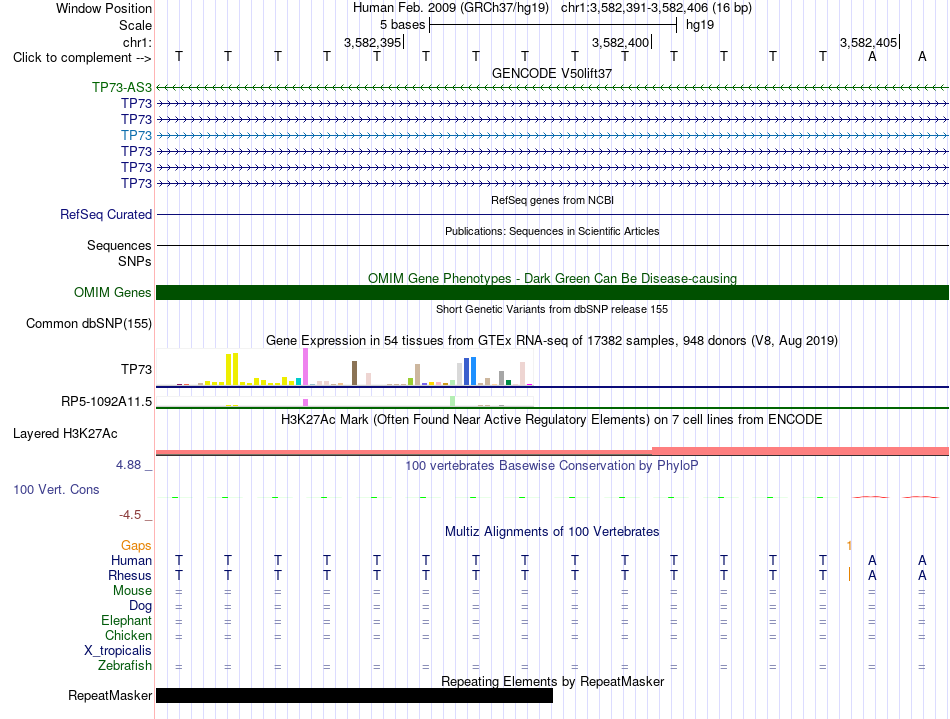Click 'Human Feb. 2009 (GRCh37/hg19)' assembly text
950x719 pixels.
[x=451, y=8]
